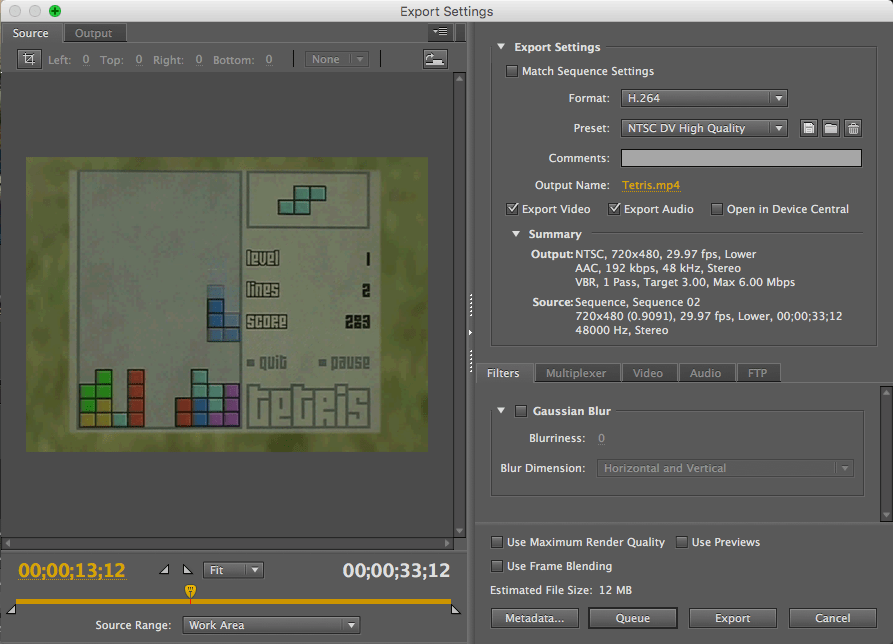Click the Delete Preset trash icon
This screenshot has width=893, height=644.
853,128
